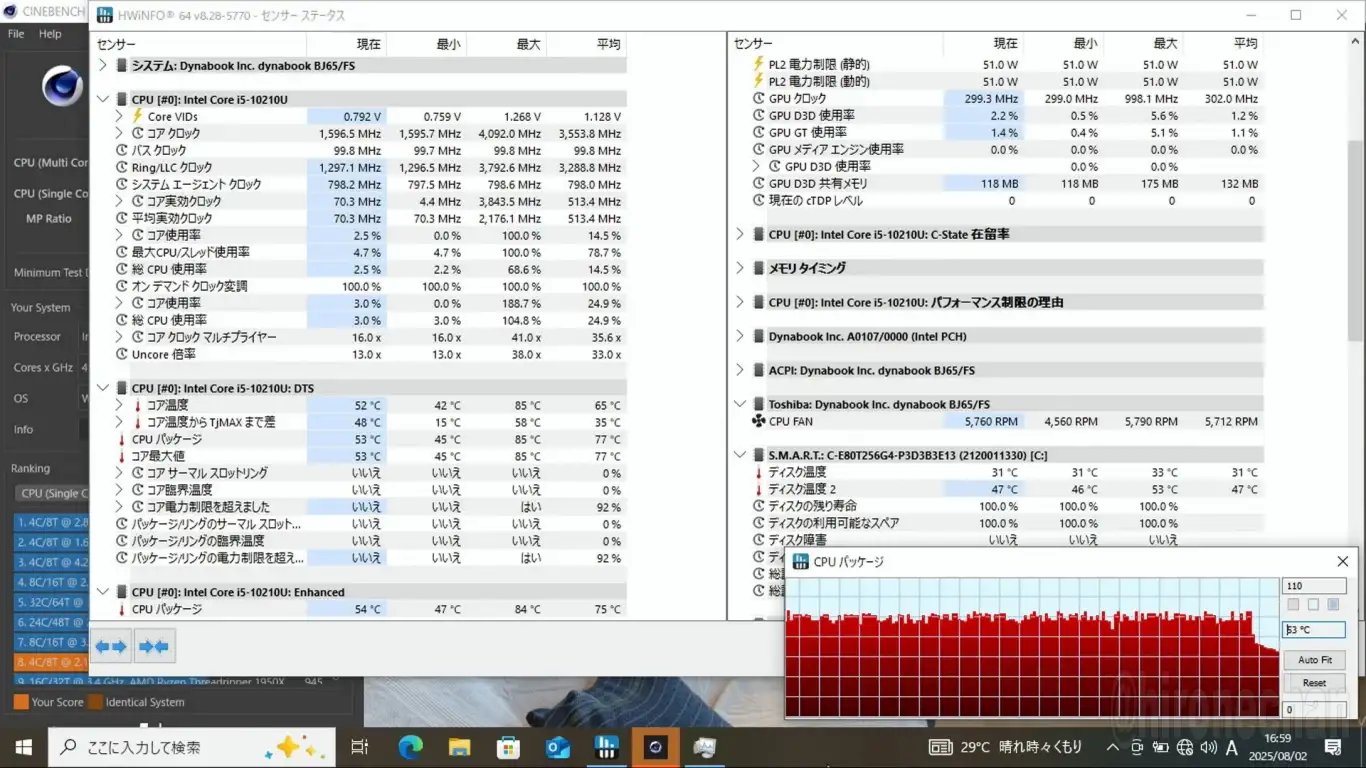Screen dimensions: 1366x768
Task: Collapse the S.M.A.R.T. C-E80T256G4 drive group
Action: coord(740,455)
